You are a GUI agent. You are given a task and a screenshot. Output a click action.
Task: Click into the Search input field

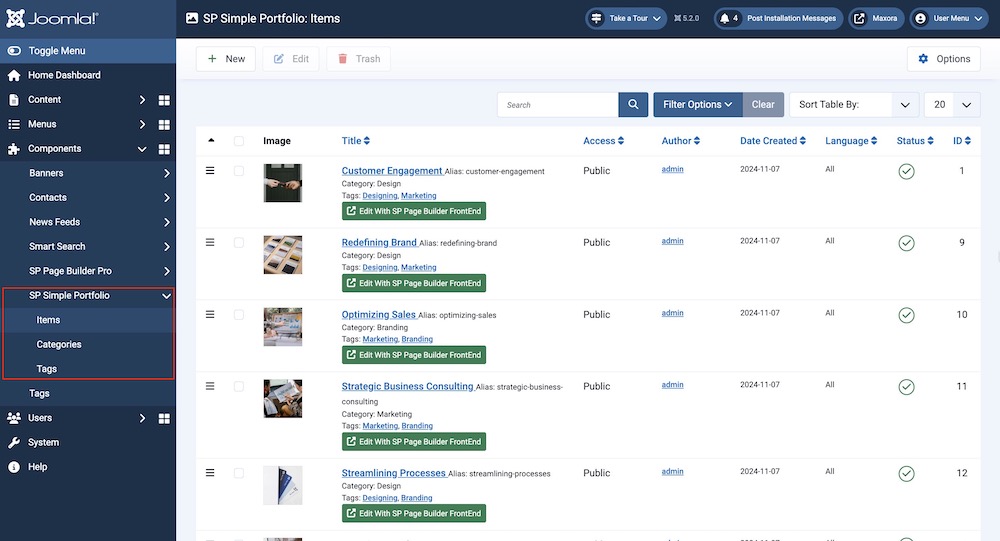(x=558, y=105)
